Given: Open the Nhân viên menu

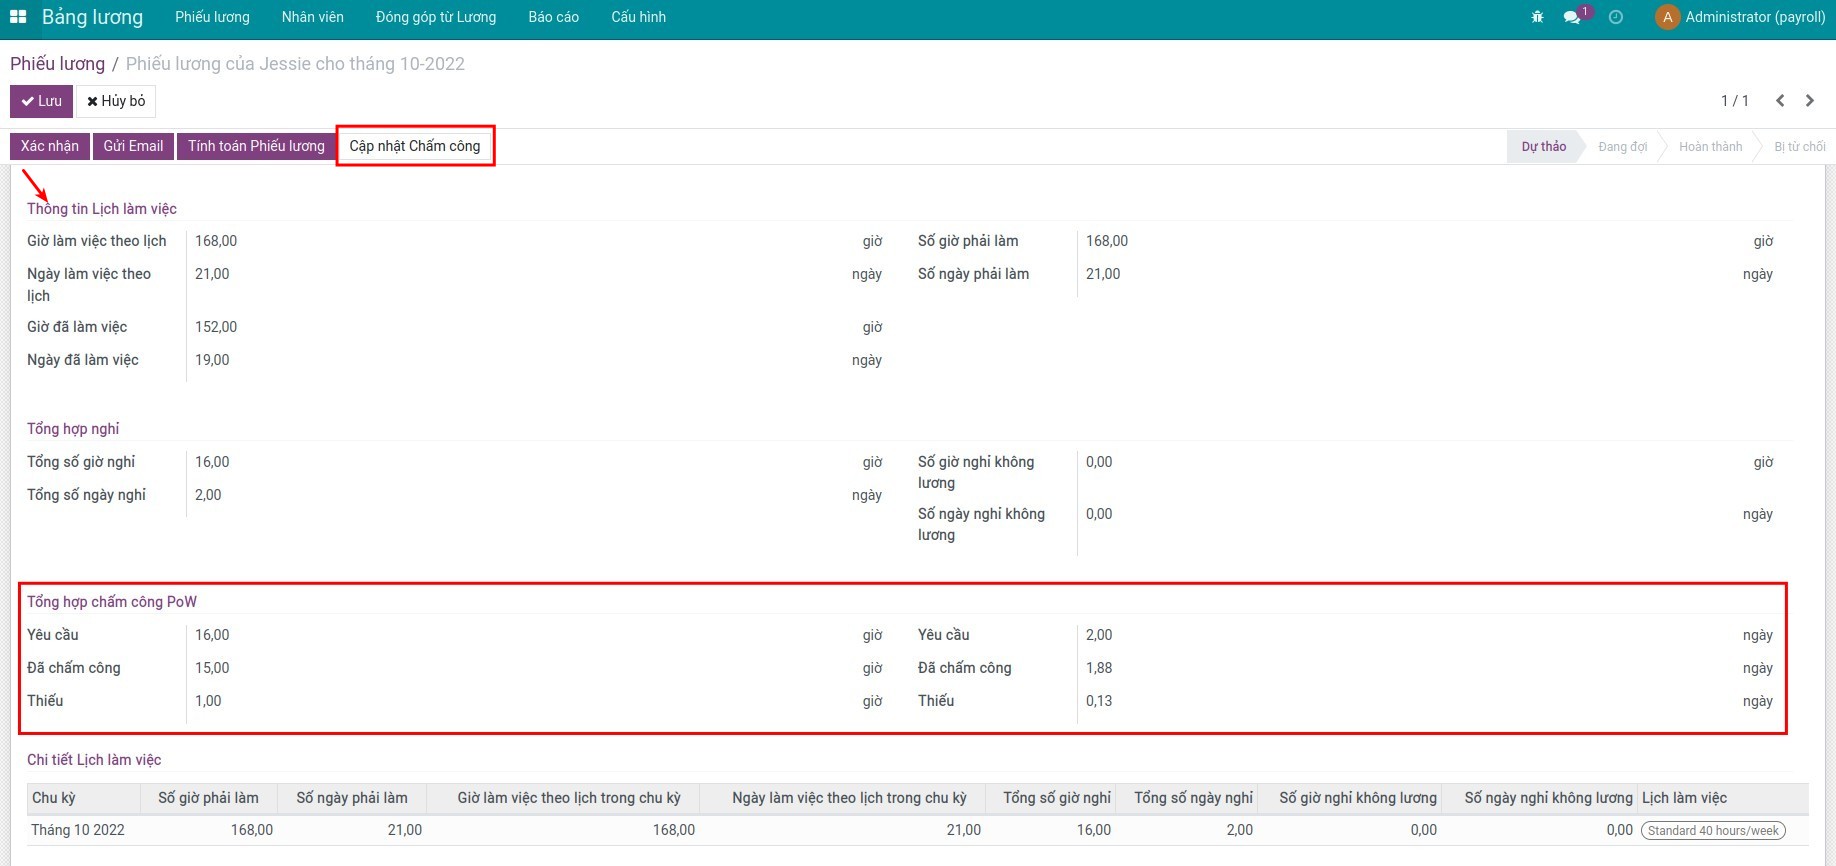Looking at the screenshot, I should (312, 17).
